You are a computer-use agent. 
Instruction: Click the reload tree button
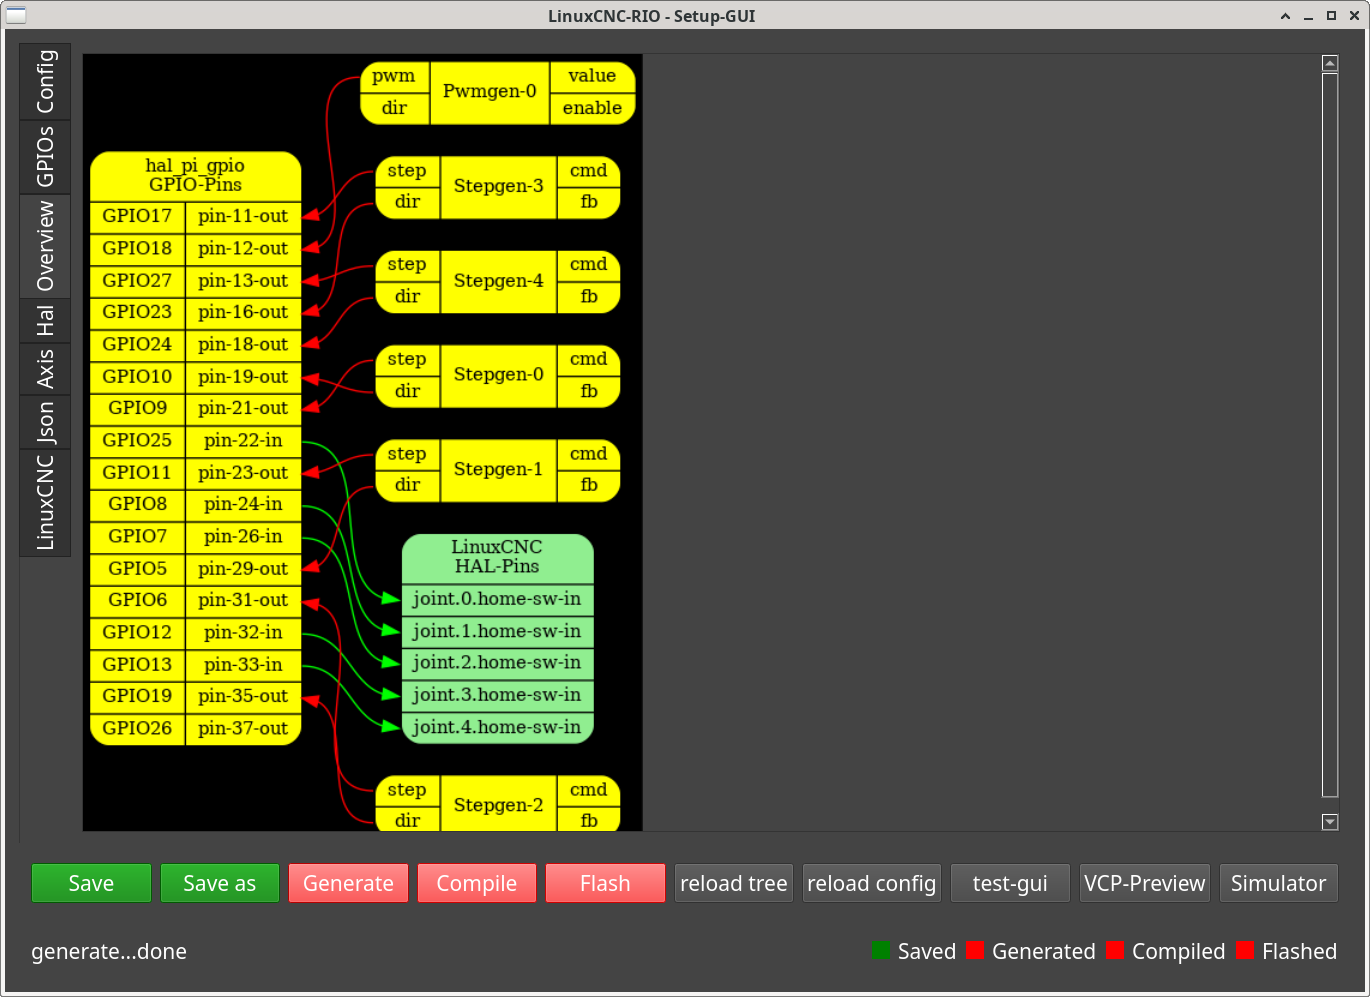pyautogui.click(x=734, y=883)
